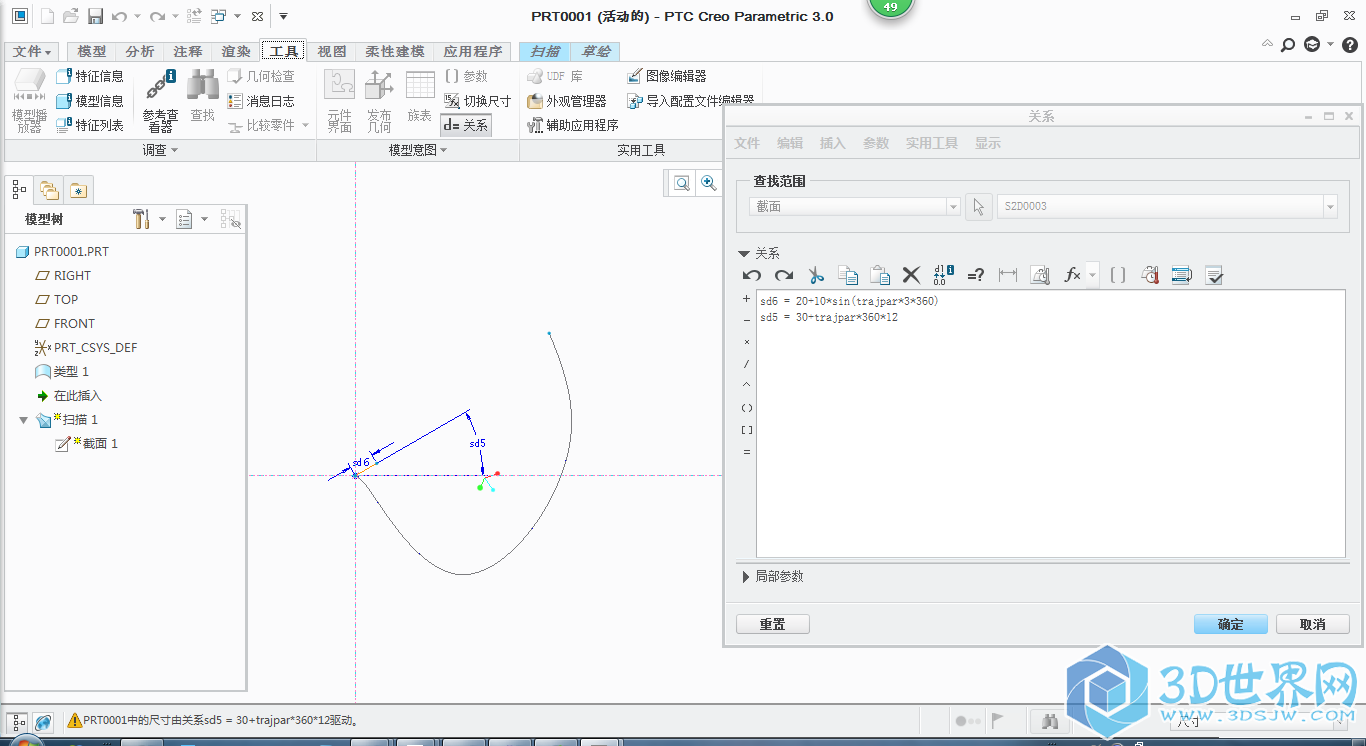
Task: Open 辅助应用程序 auxiliary applications
Action: click(x=573, y=125)
